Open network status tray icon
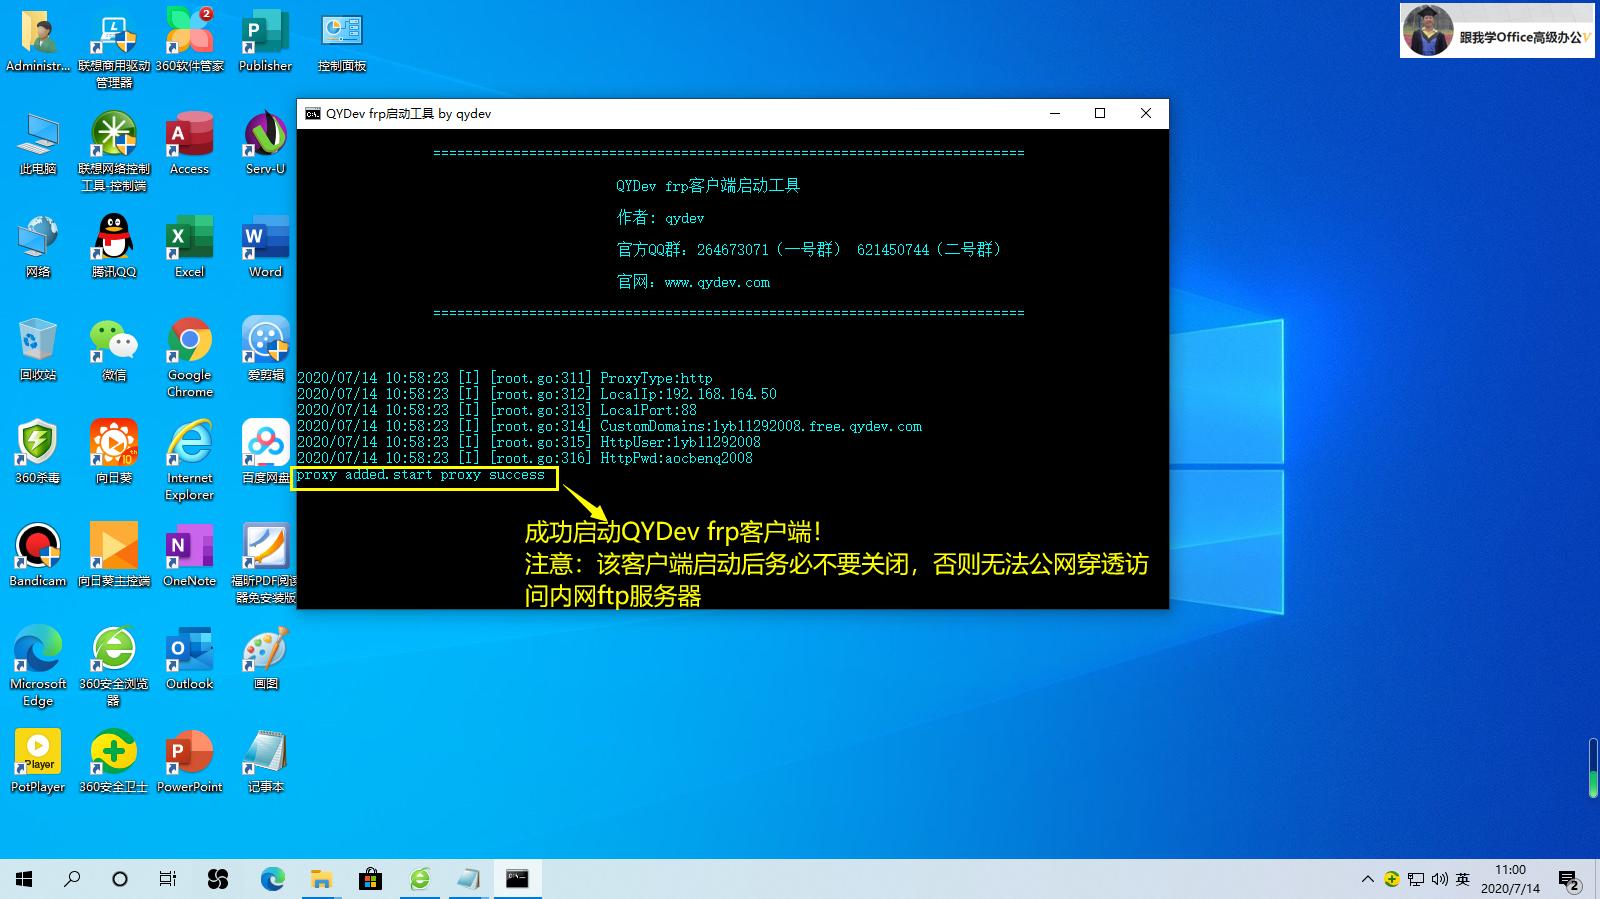 (1415, 879)
